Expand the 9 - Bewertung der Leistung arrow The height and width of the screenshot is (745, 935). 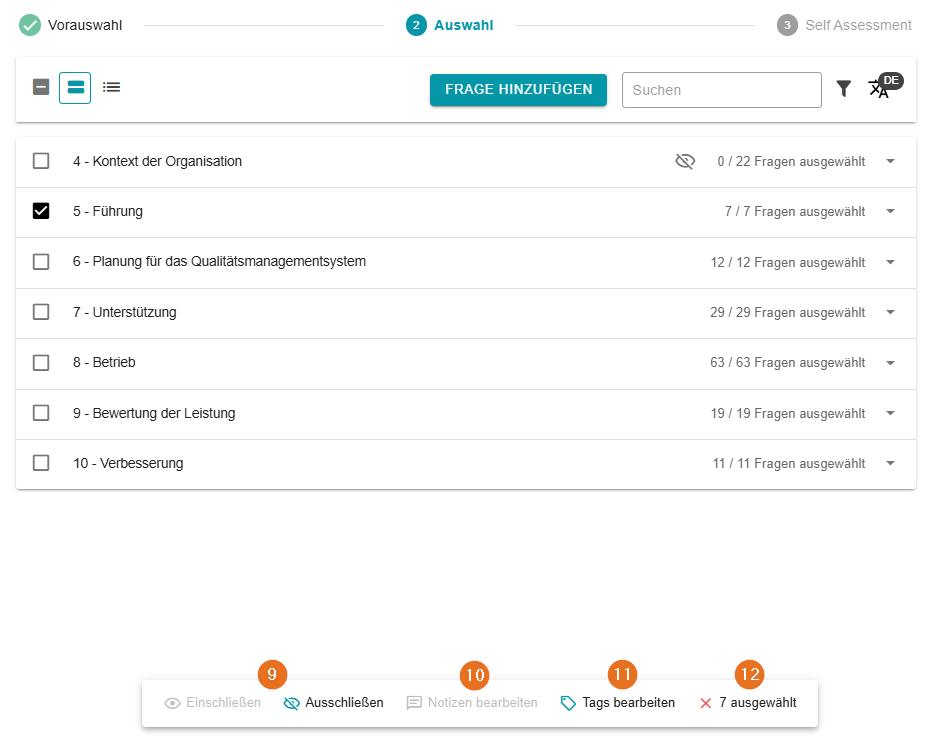890,413
